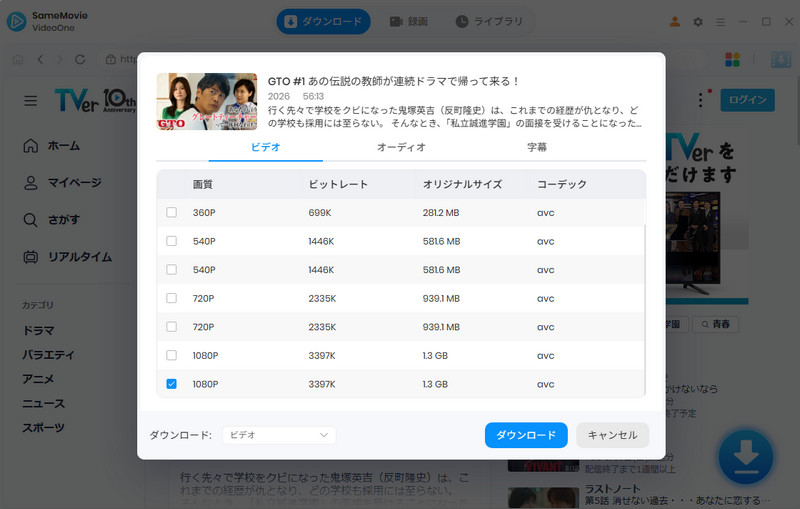
Task: Open the colorful apps grid icon
Action: click(732, 60)
